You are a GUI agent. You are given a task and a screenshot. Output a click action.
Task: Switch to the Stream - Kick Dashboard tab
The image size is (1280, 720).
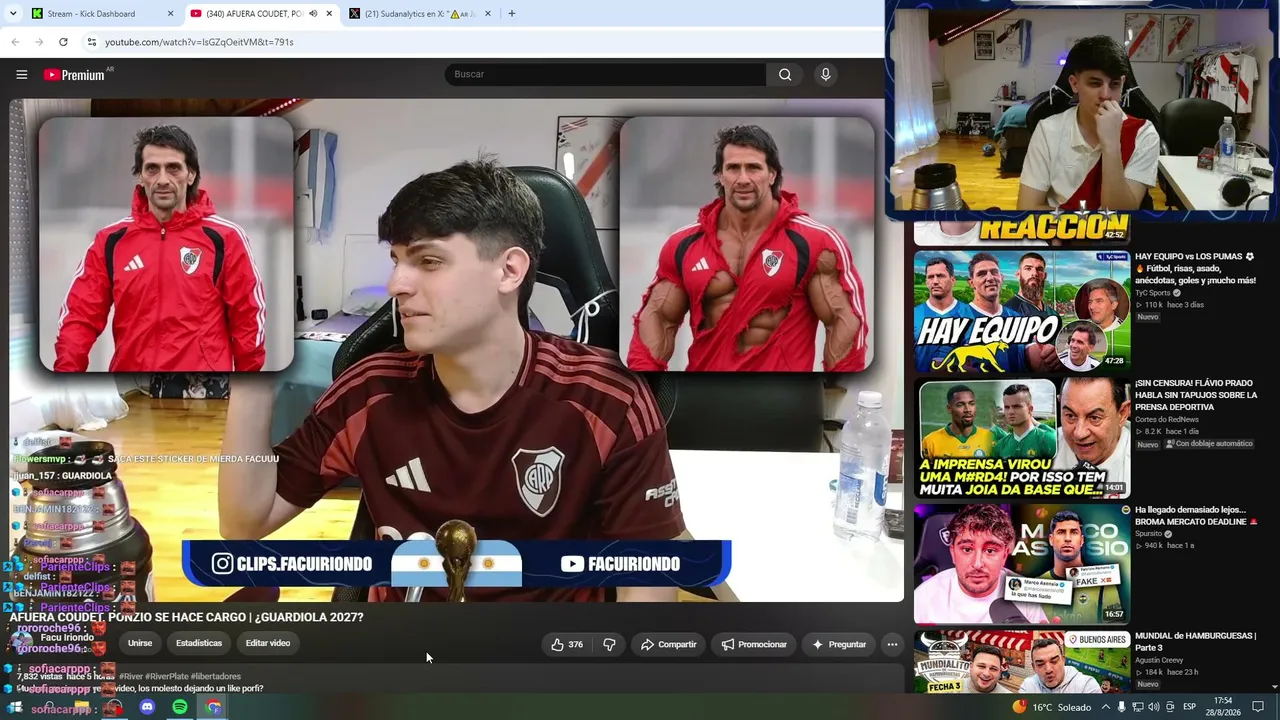click(102, 14)
